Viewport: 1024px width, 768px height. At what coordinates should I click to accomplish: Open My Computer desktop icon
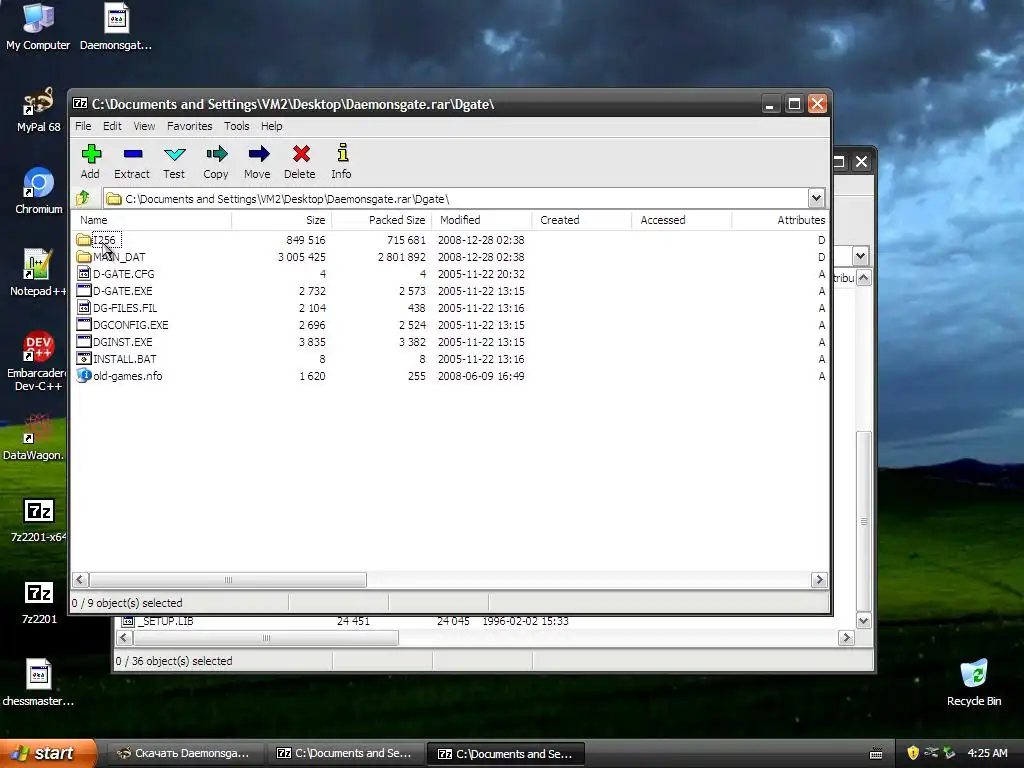(x=38, y=27)
